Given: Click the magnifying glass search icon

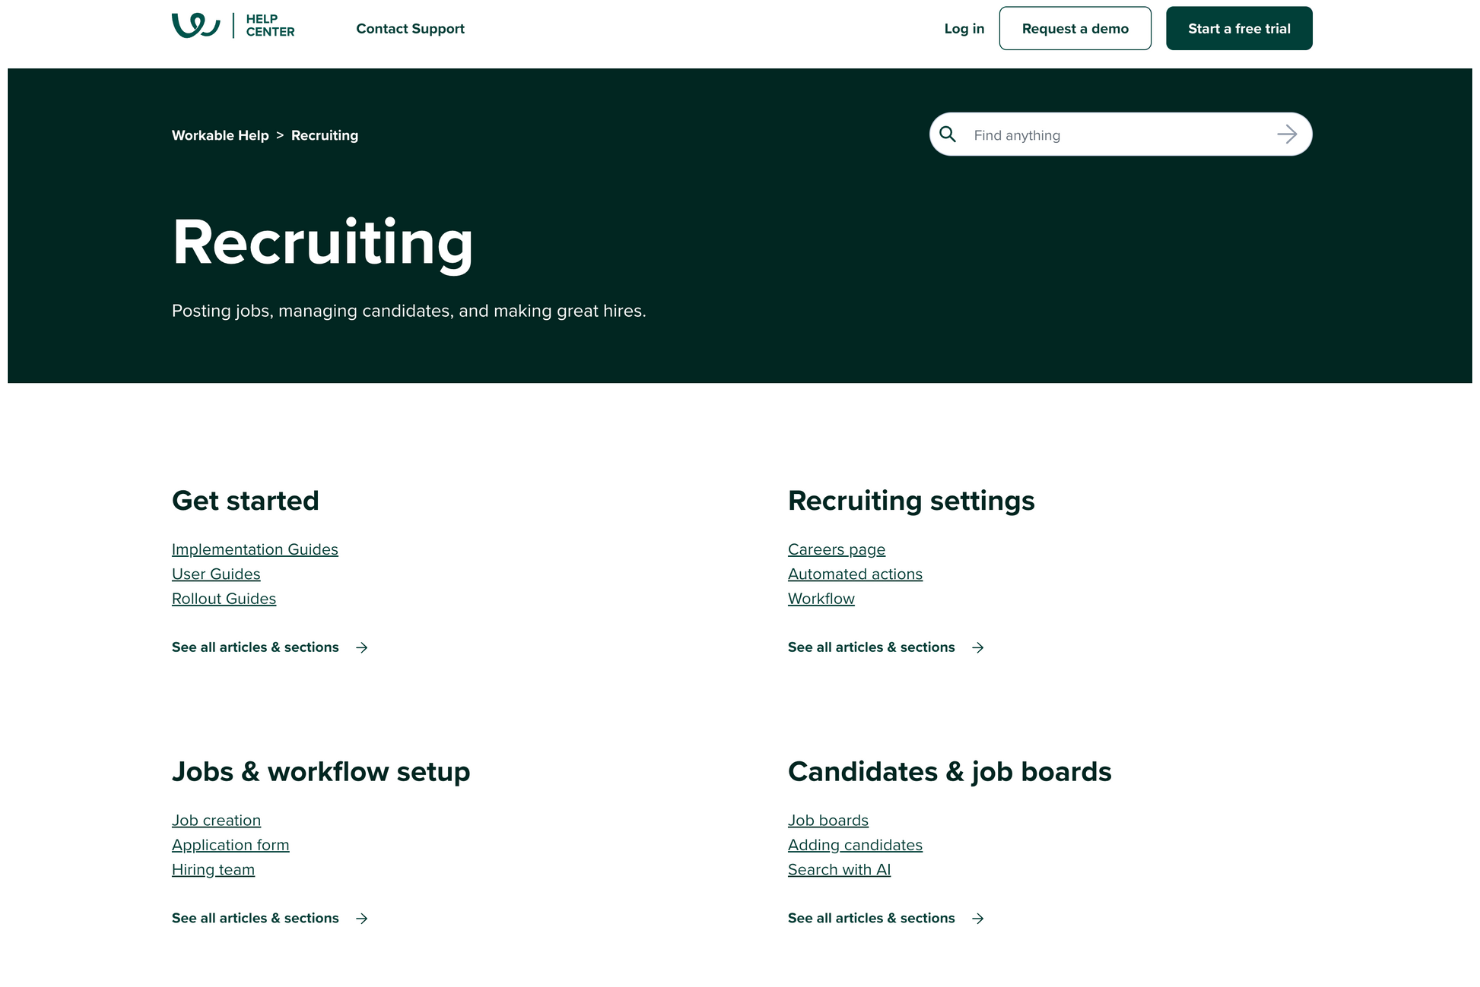Looking at the screenshot, I should (948, 133).
